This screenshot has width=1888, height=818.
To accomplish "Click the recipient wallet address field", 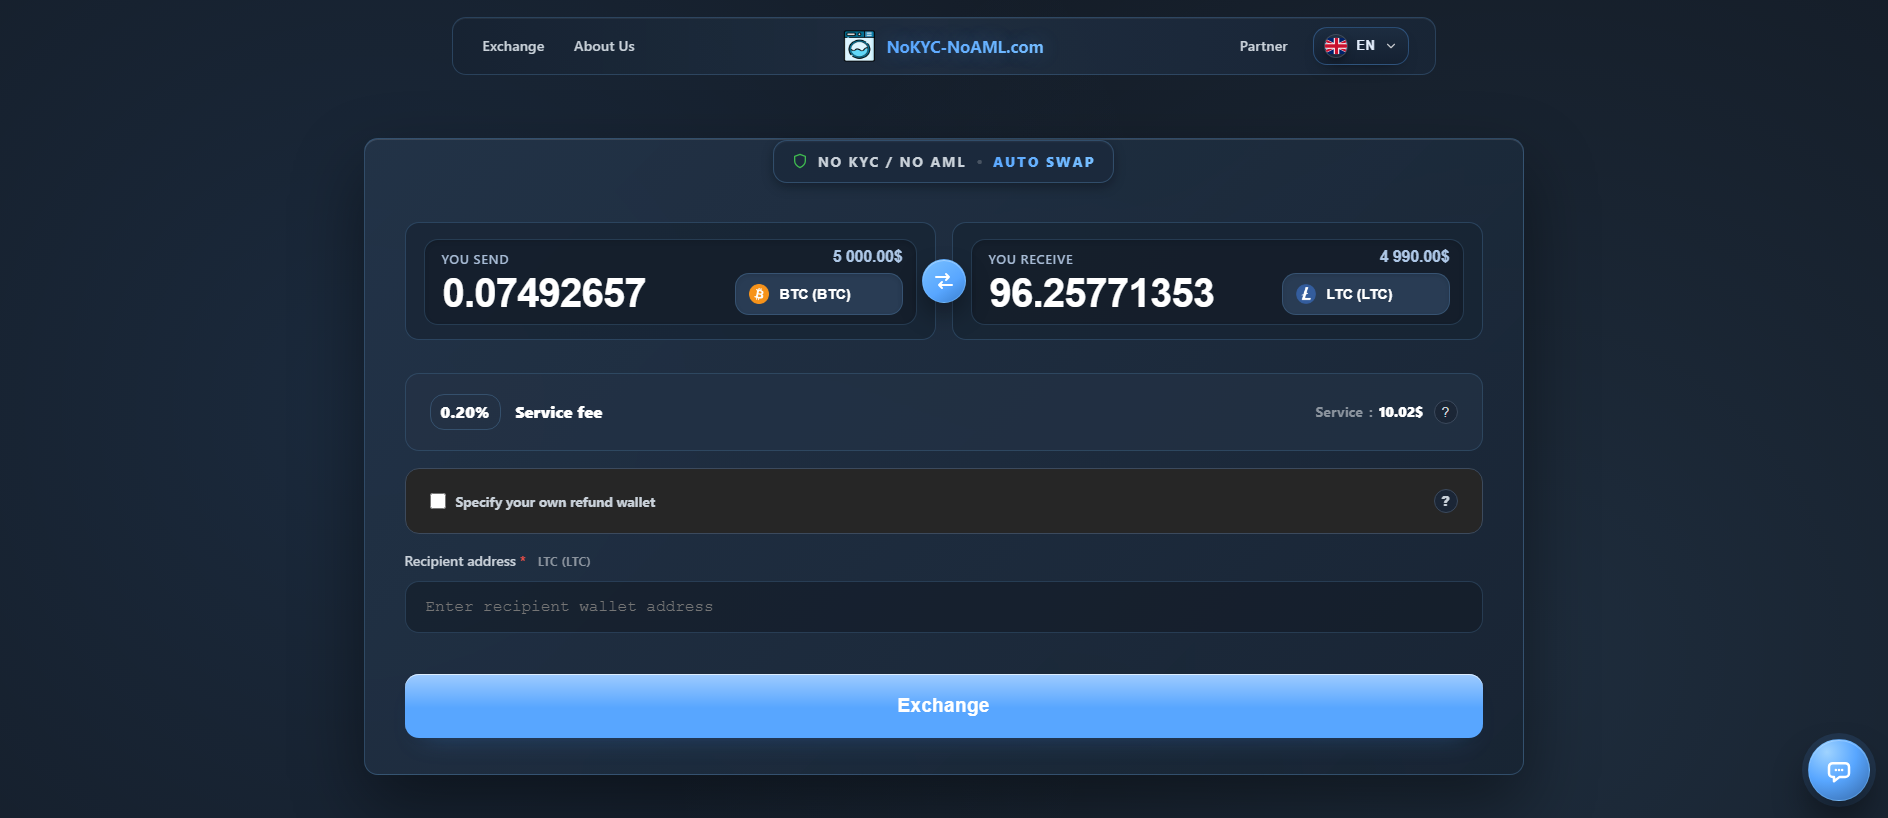I will [943, 607].
